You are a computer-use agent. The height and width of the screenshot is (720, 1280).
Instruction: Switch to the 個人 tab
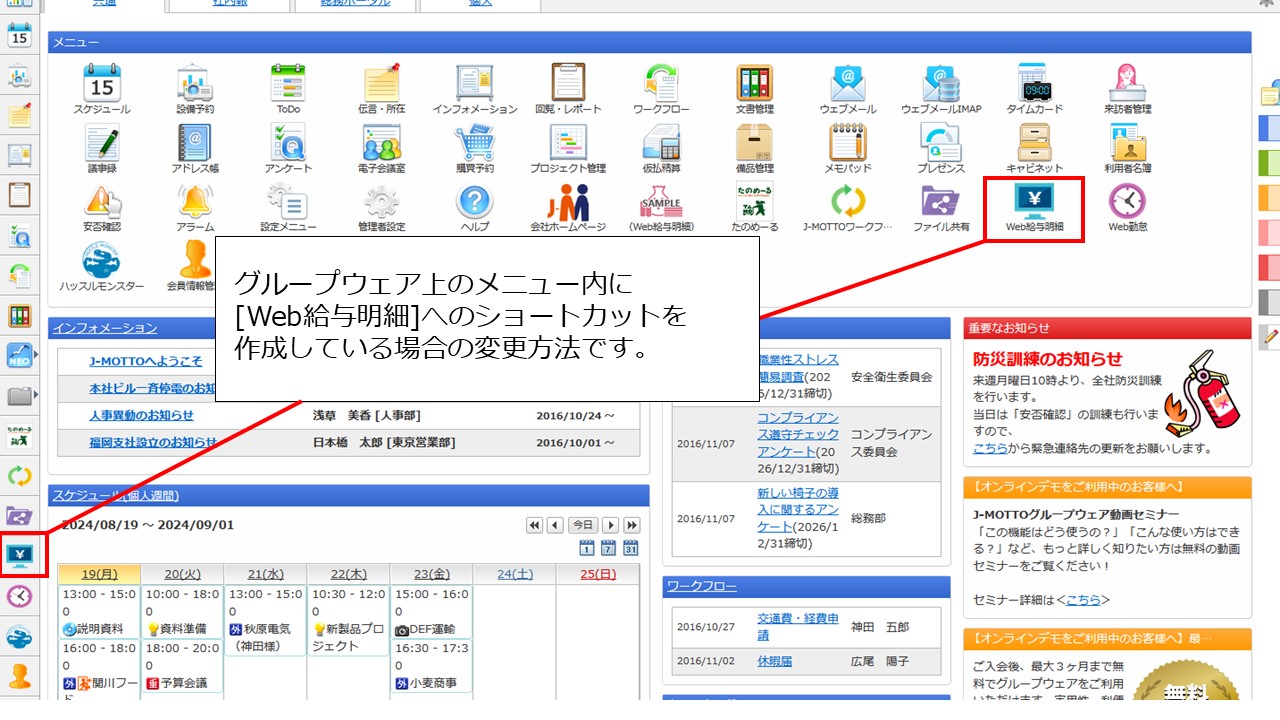coord(480,5)
